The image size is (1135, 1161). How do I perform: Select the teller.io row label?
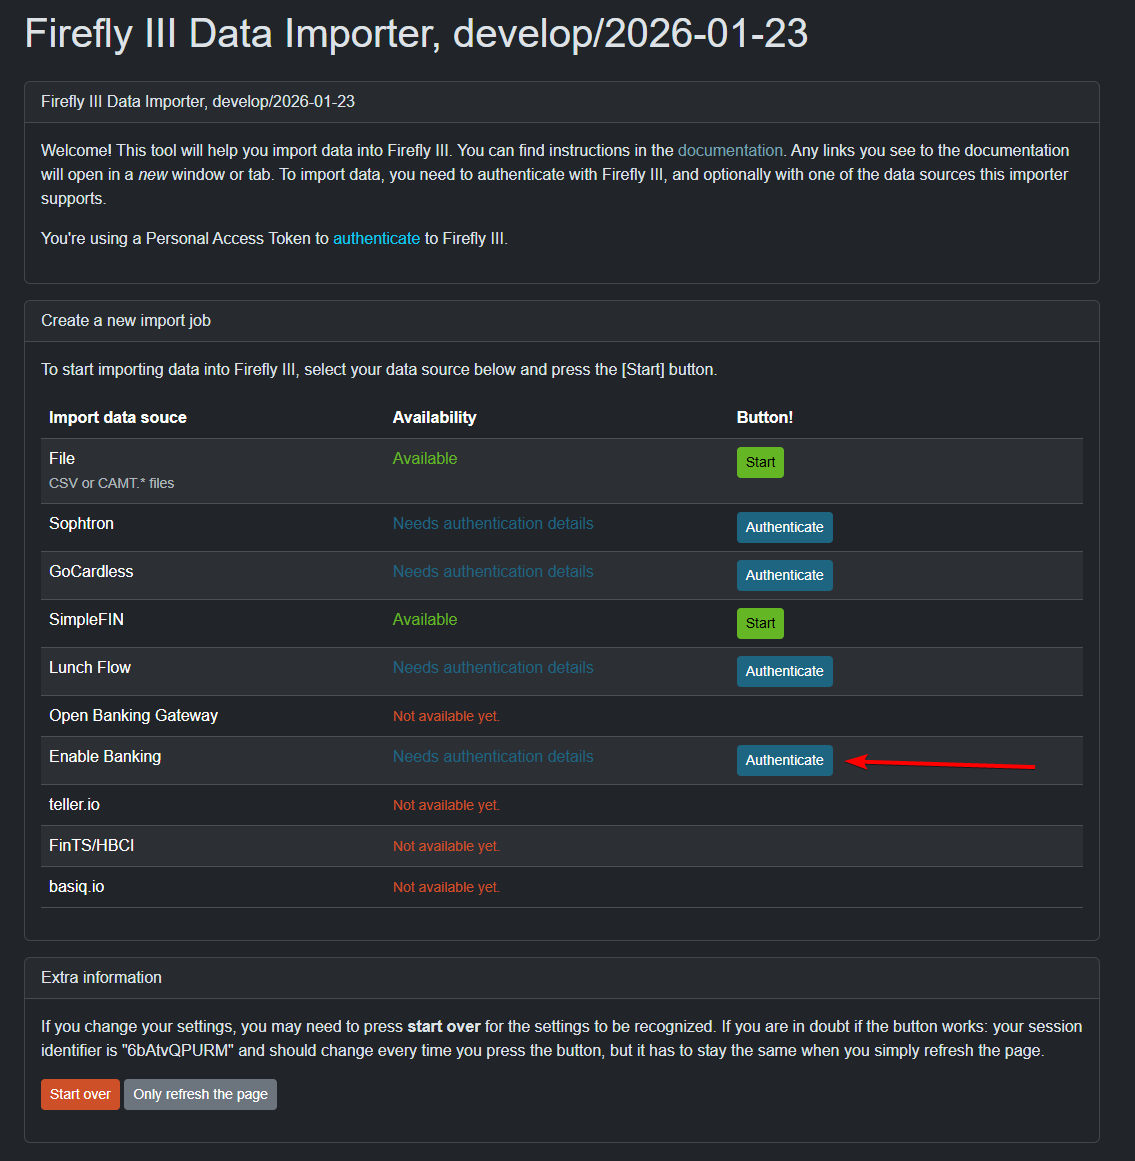pos(74,805)
